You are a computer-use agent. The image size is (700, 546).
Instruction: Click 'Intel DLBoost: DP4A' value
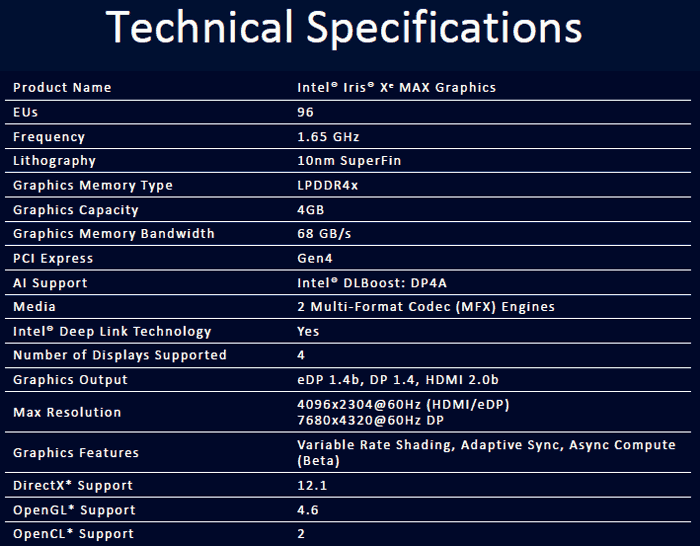click(372, 283)
